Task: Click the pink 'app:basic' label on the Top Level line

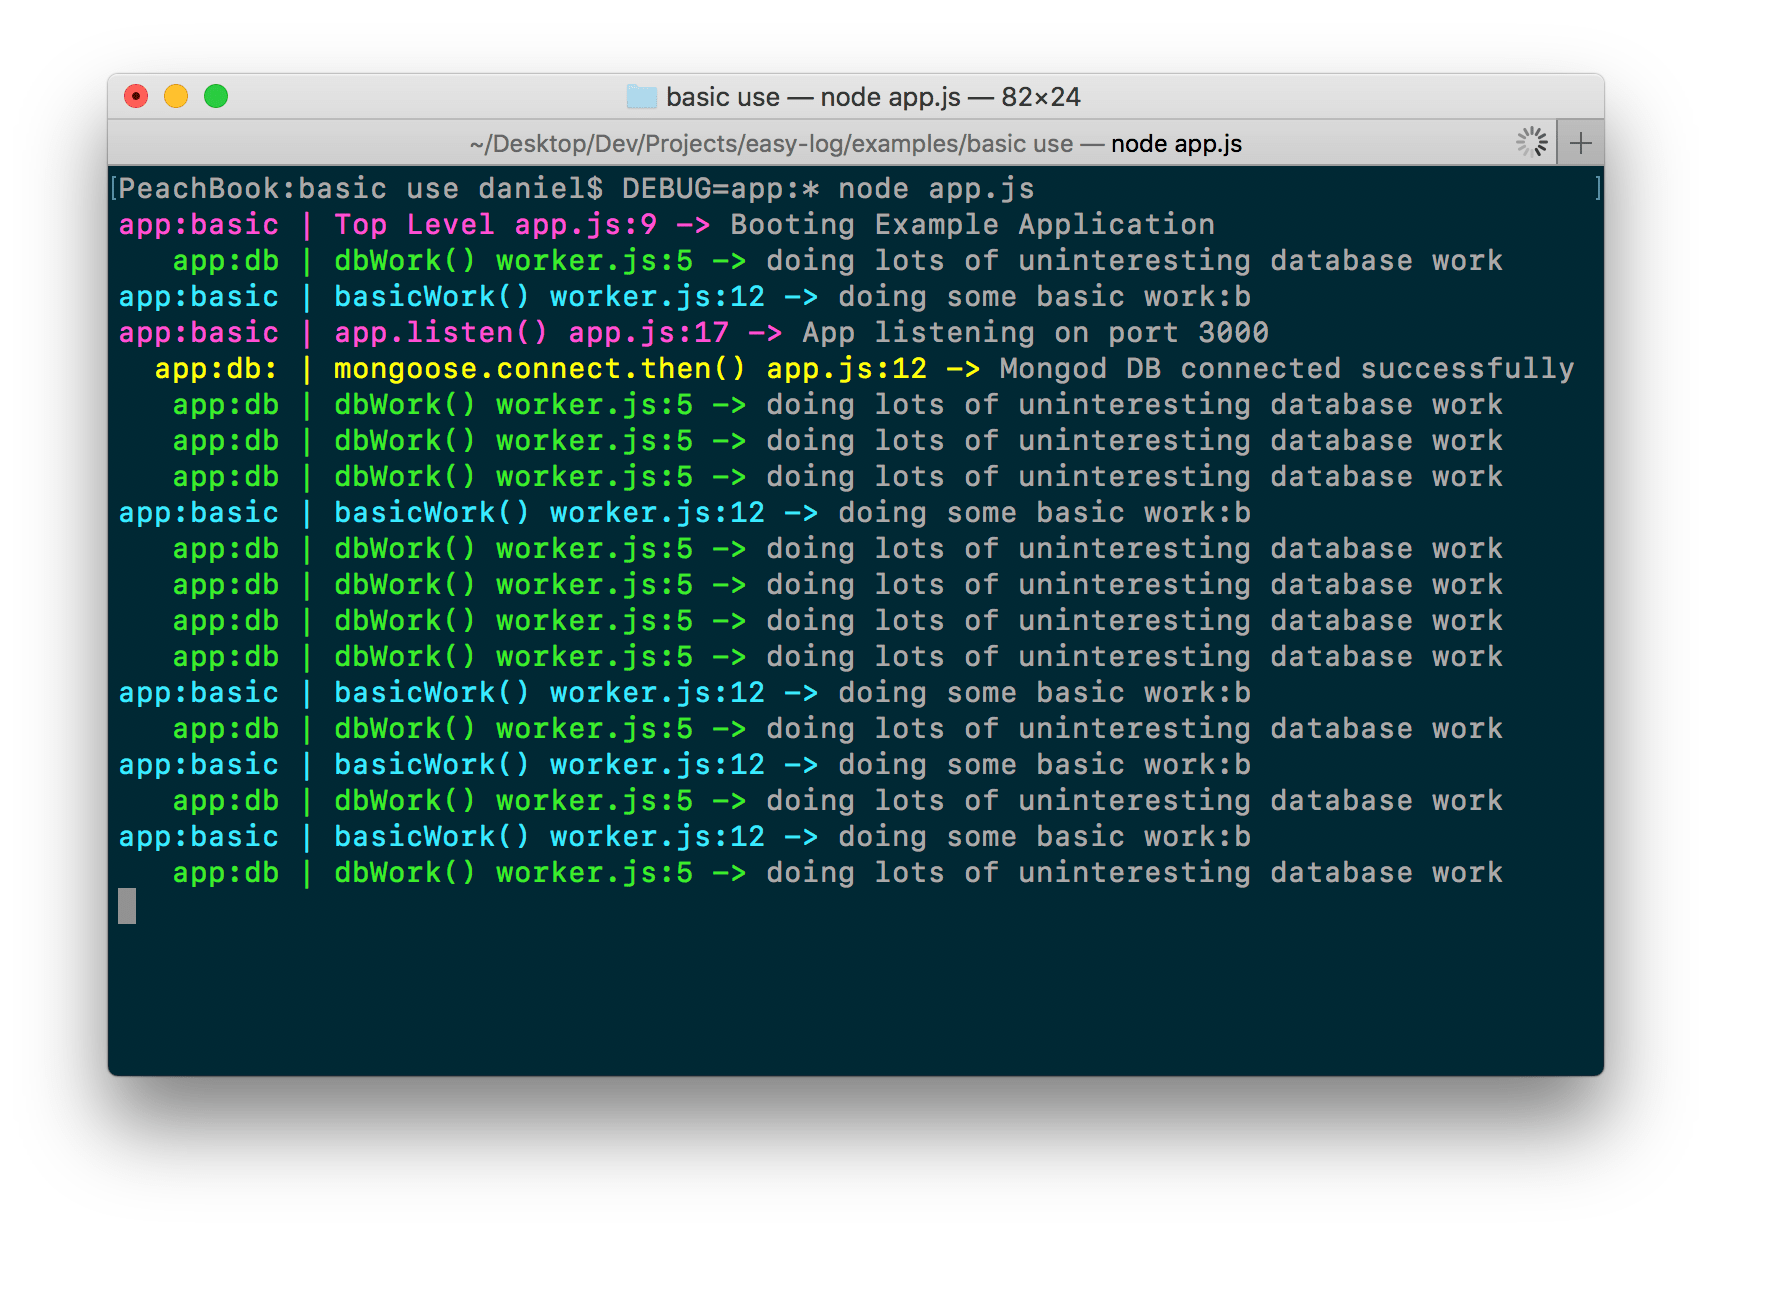Action: [x=198, y=225]
